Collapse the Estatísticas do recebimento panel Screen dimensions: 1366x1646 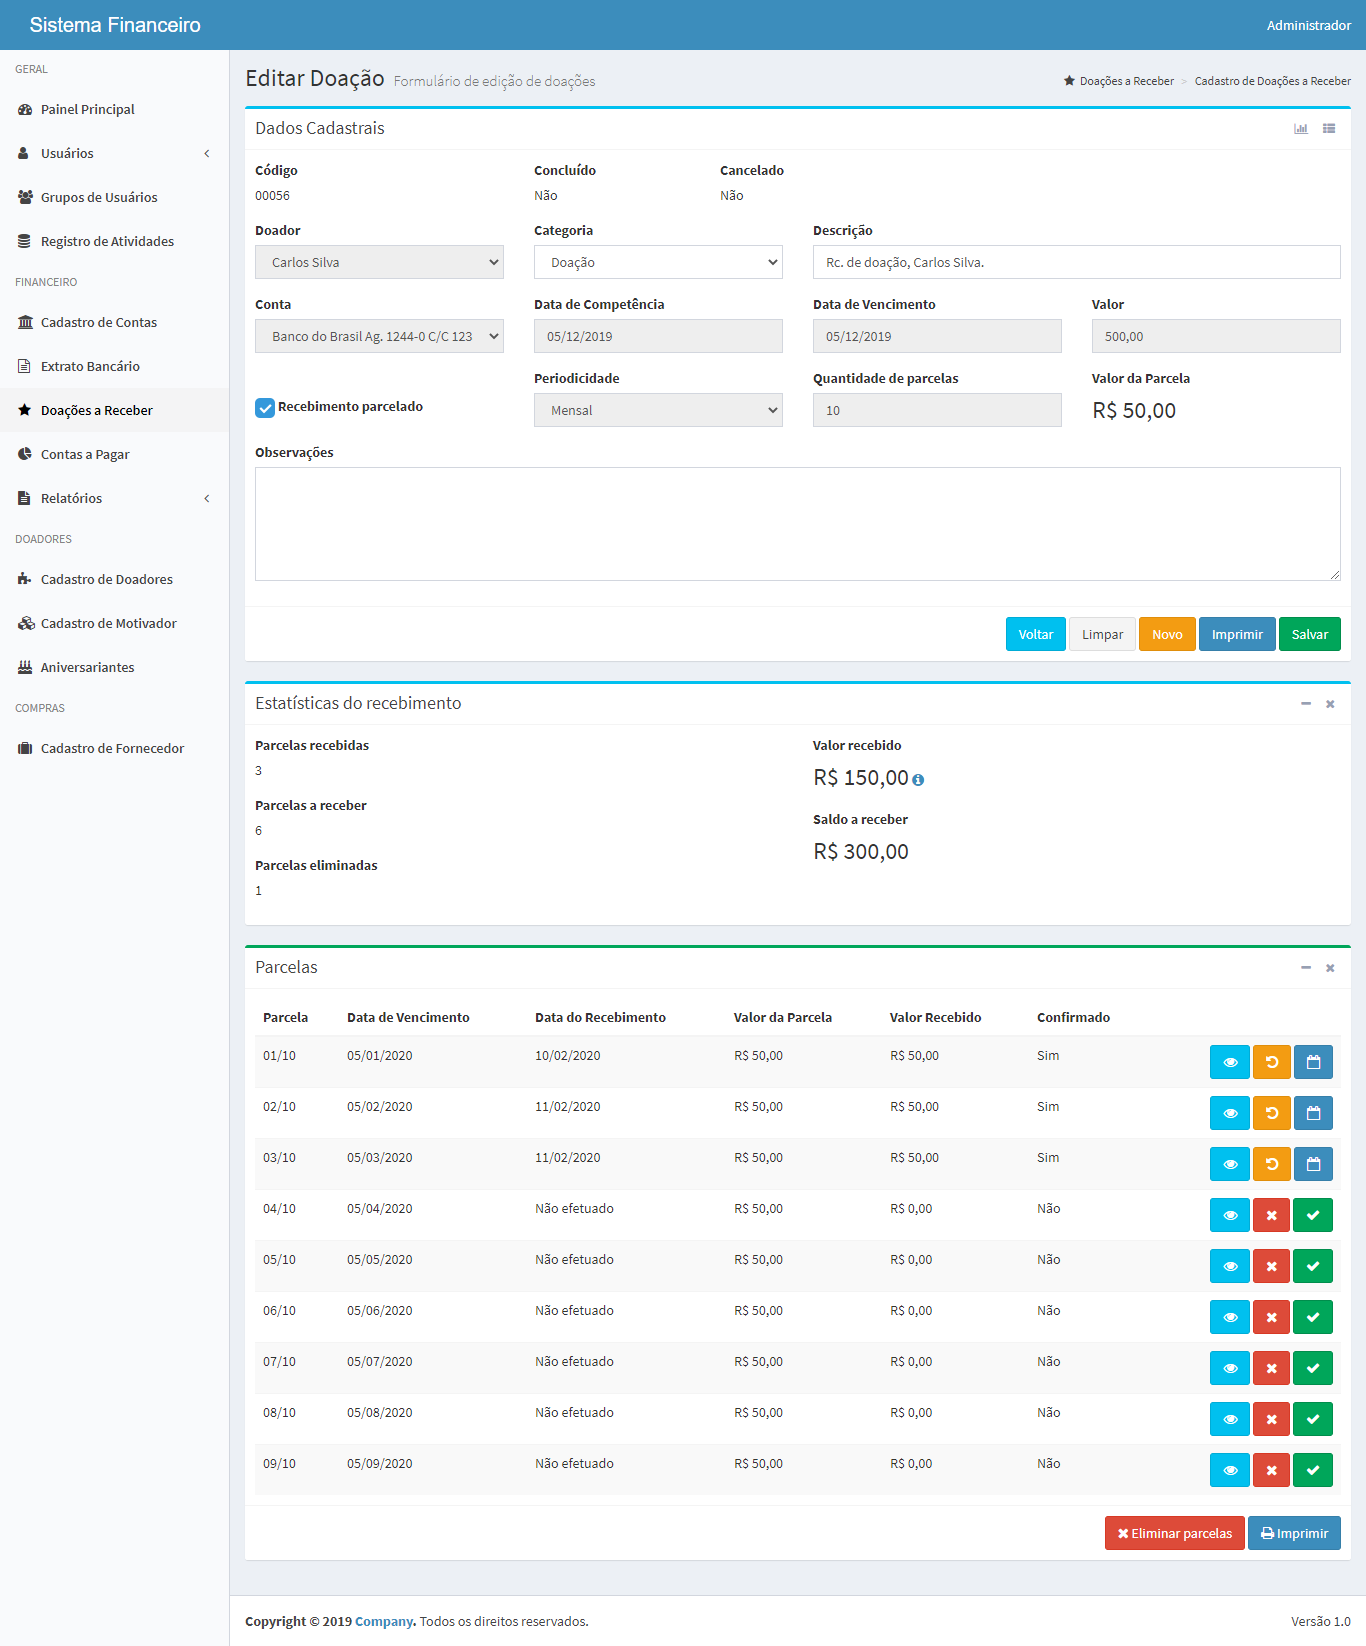[1305, 704]
